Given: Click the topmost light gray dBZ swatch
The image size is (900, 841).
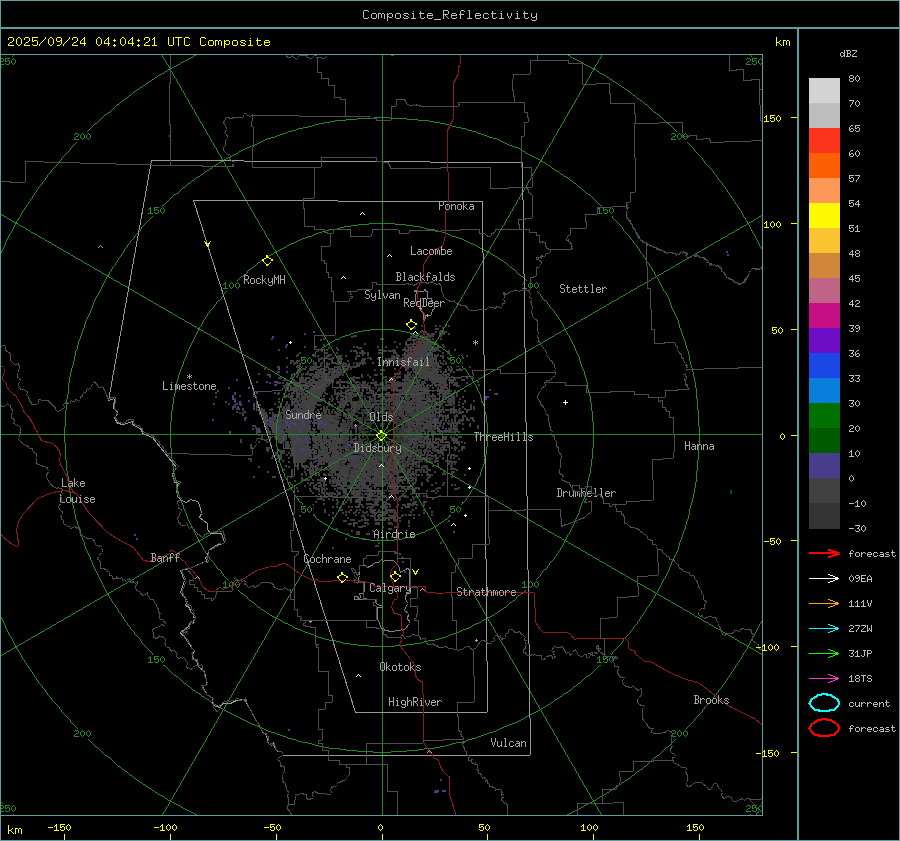Looking at the screenshot, I should [824, 90].
